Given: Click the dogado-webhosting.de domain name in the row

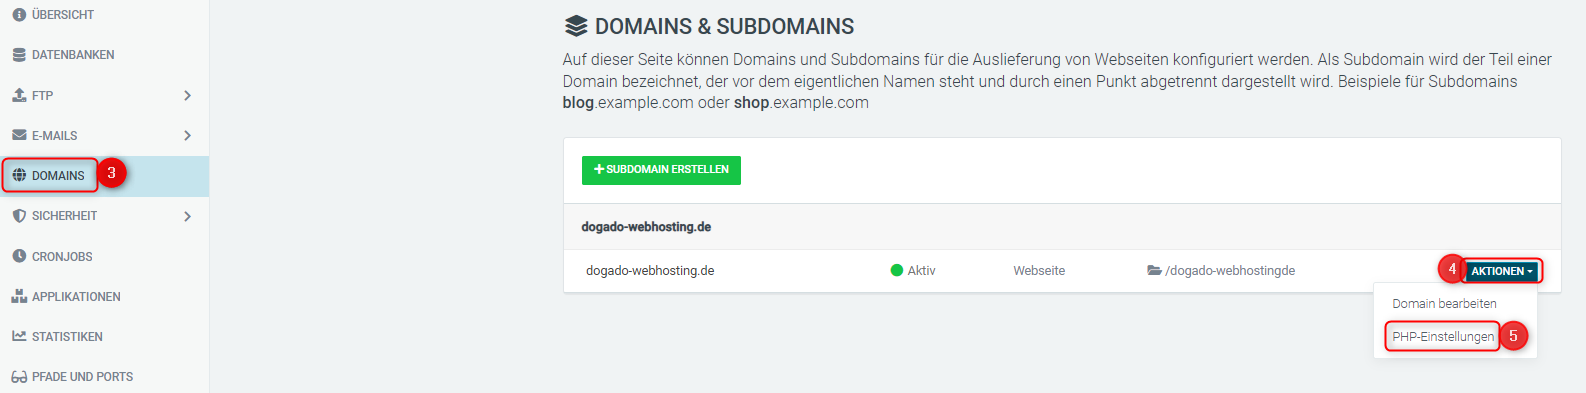Looking at the screenshot, I should [x=650, y=271].
